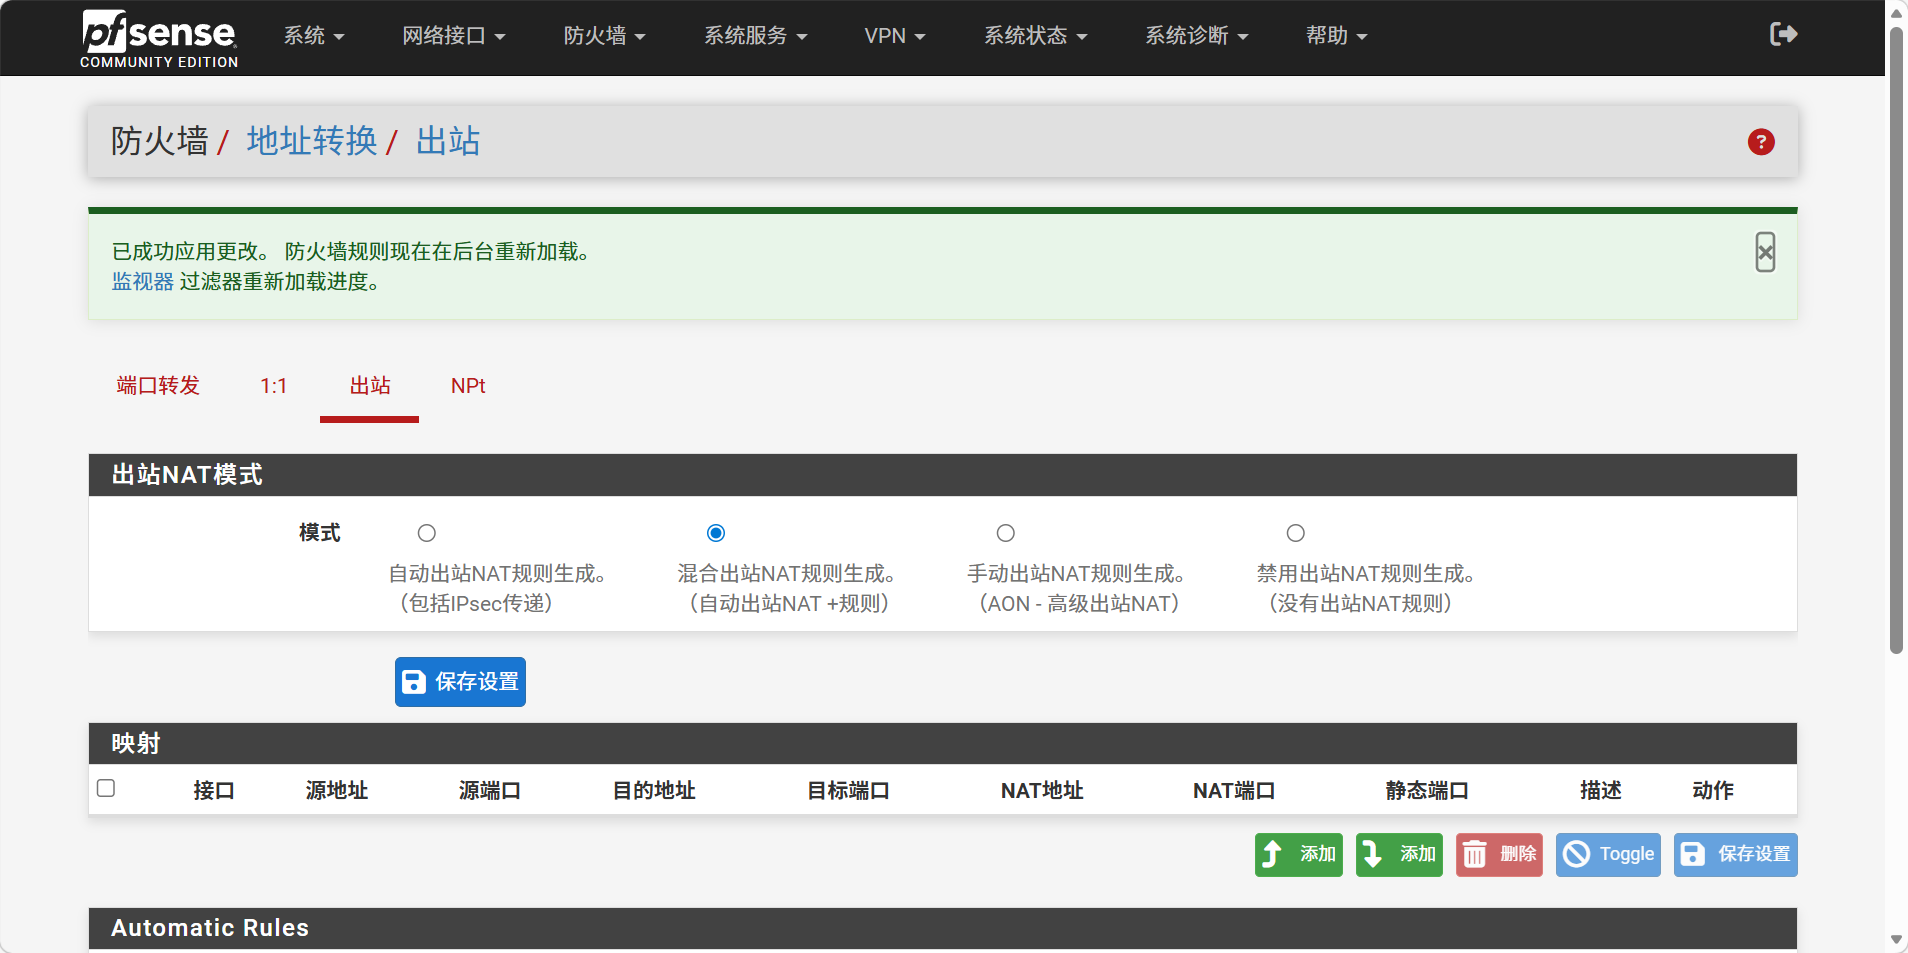This screenshot has width=1908, height=953.
Task: Click the blue 保存设置 button under mode
Action: click(460, 682)
